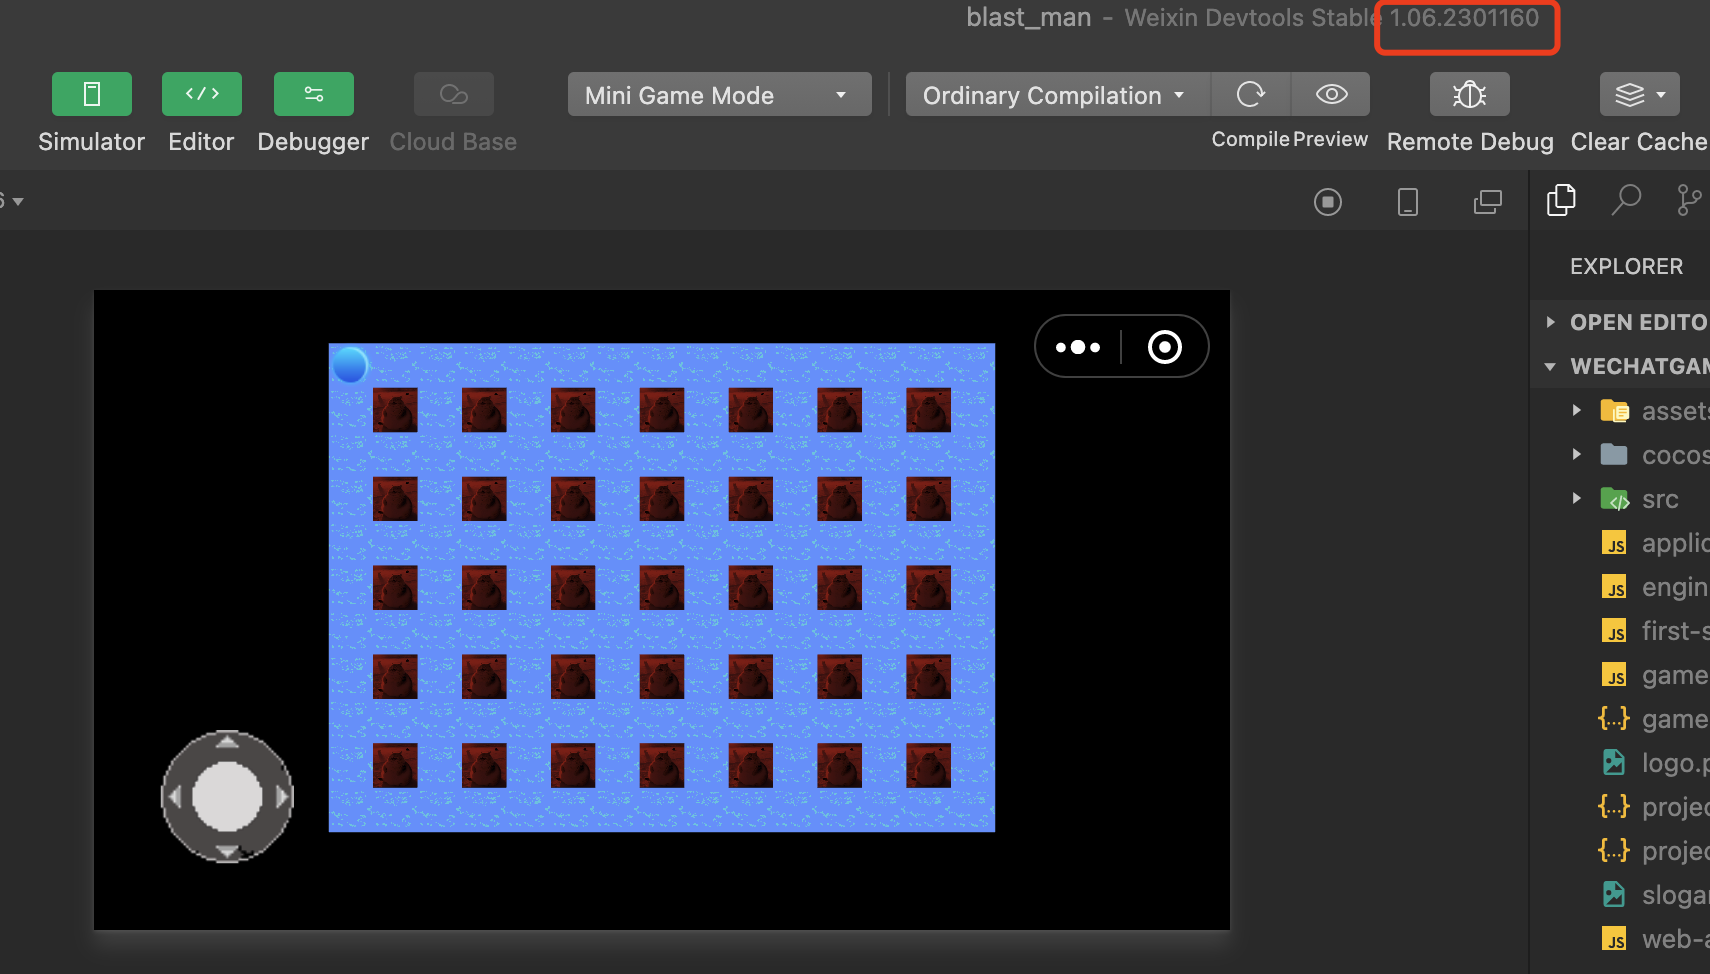The height and width of the screenshot is (974, 1710).
Task: Click the blast_man project title
Action: 1028,18
